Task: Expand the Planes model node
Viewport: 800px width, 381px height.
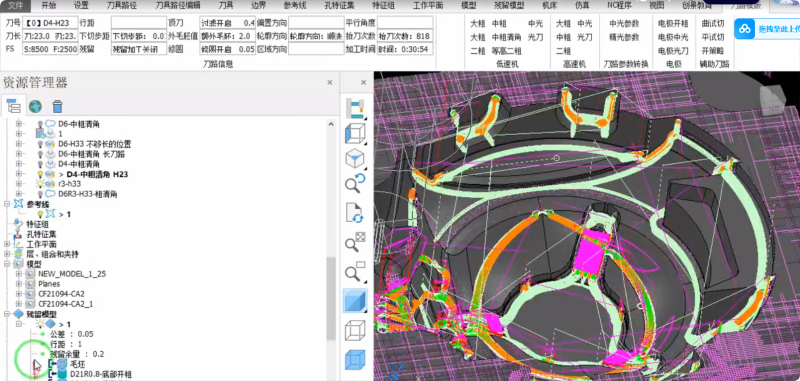Action: (x=19, y=284)
